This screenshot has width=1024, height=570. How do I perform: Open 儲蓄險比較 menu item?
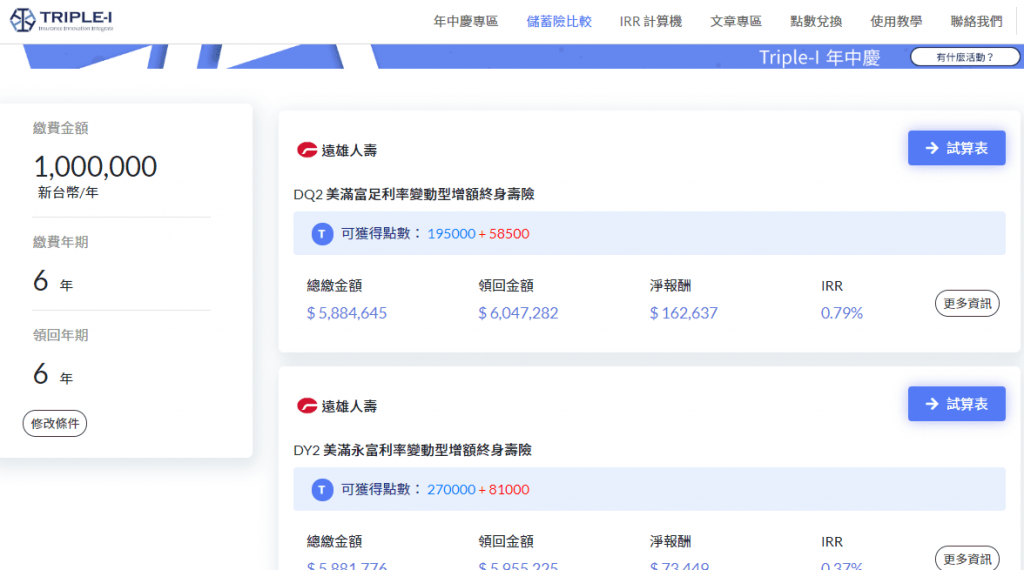(x=559, y=22)
